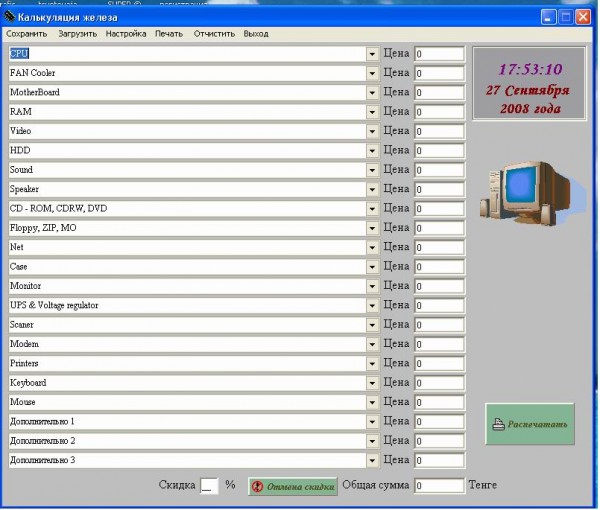Click the clock time 17:53:10
600x510 pixels.
click(530, 69)
